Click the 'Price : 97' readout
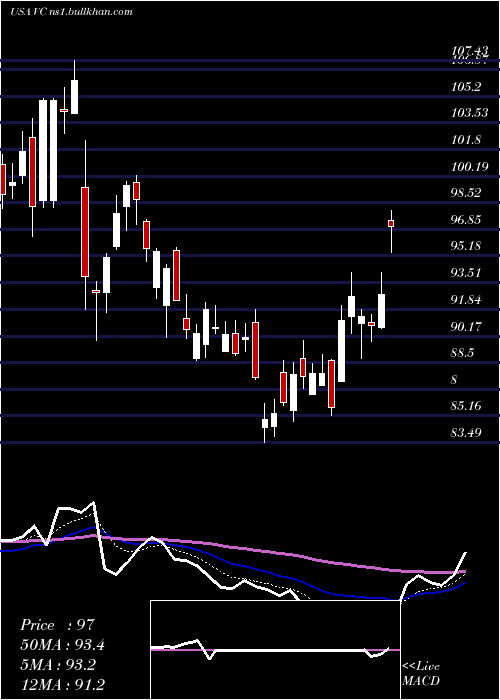The image size is (500, 700). tap(58, 625)
